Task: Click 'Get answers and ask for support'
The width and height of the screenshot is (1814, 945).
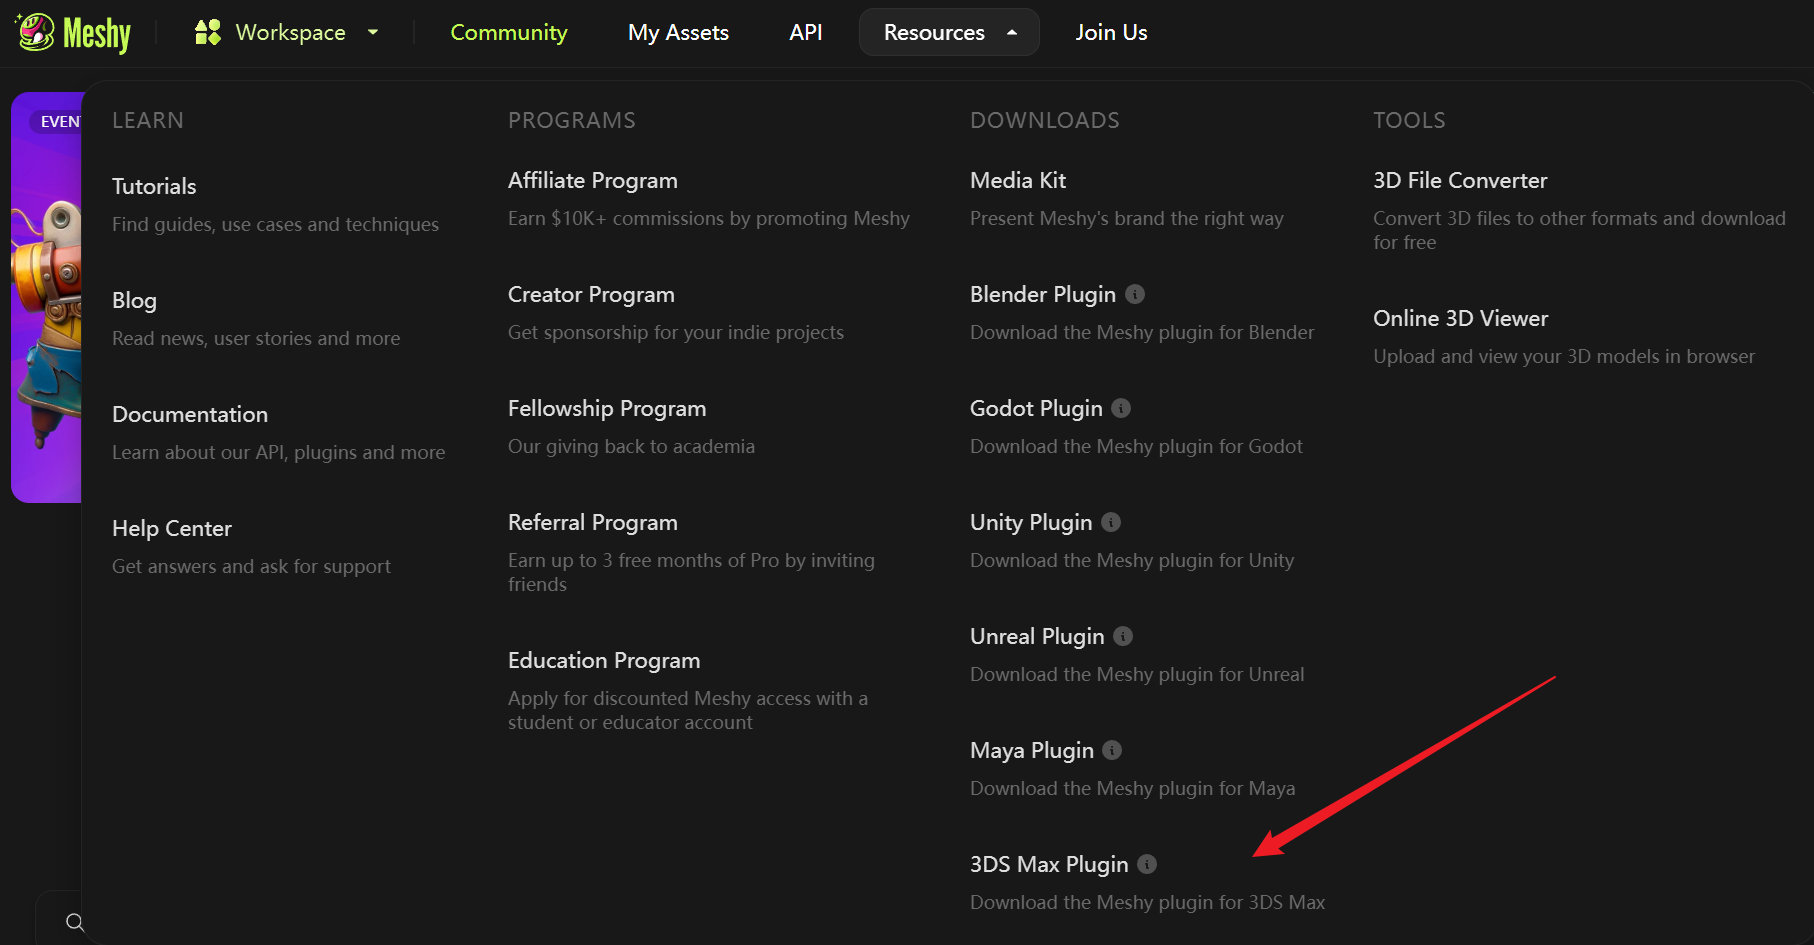Action: click(251, 566)
